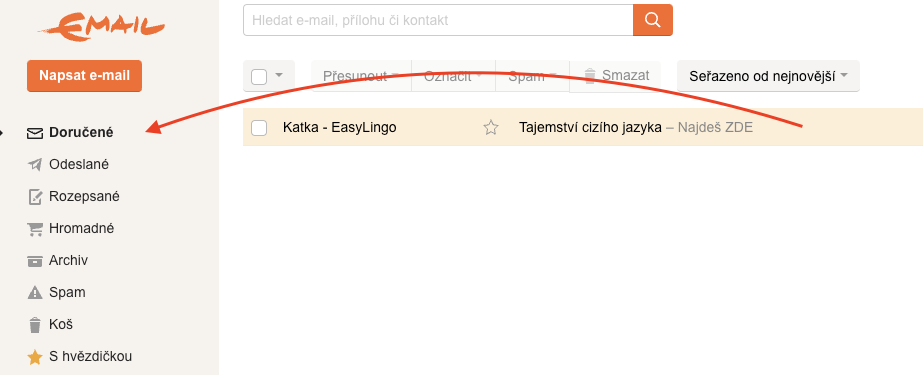This screenshot has height=375, width=923.
Task: Click the S hvězdičkou gold star icon
Action: [35, 357]
